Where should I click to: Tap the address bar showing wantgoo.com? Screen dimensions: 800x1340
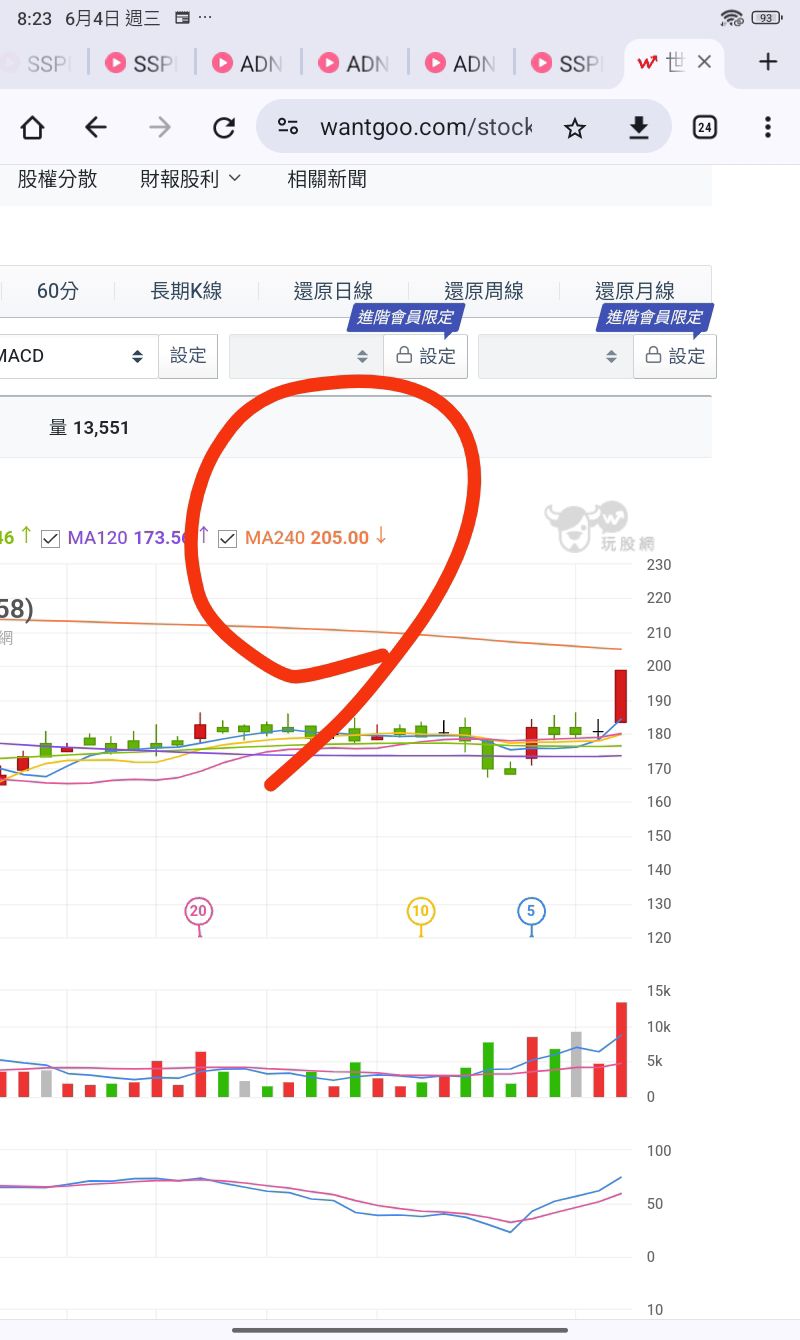click(426, 127)
